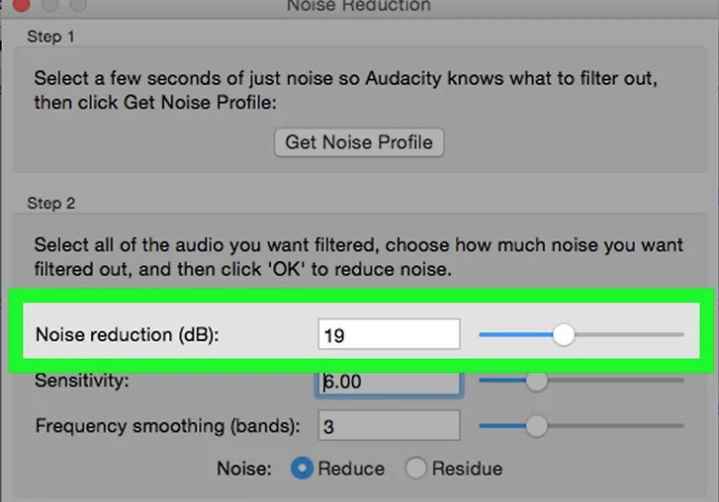Screen dimensions: 719x502
Task: Click the Frequency smoothing (bands) label
Action: pos(167,426)
